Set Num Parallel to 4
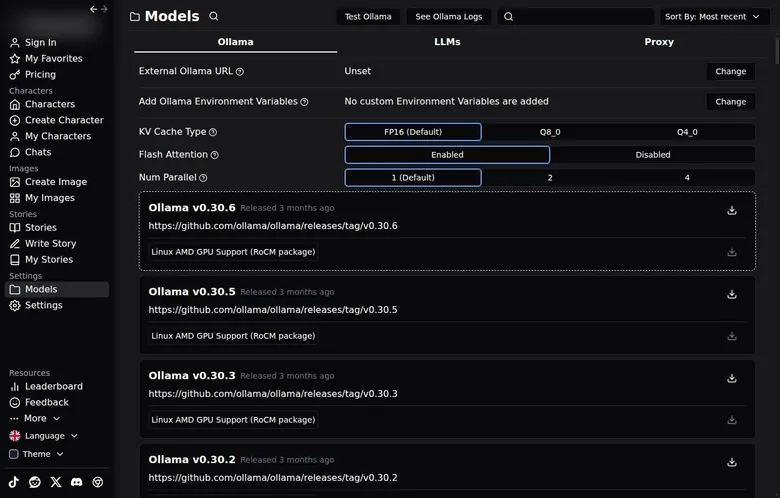This screenshot has height=498, width=780. 687,178
